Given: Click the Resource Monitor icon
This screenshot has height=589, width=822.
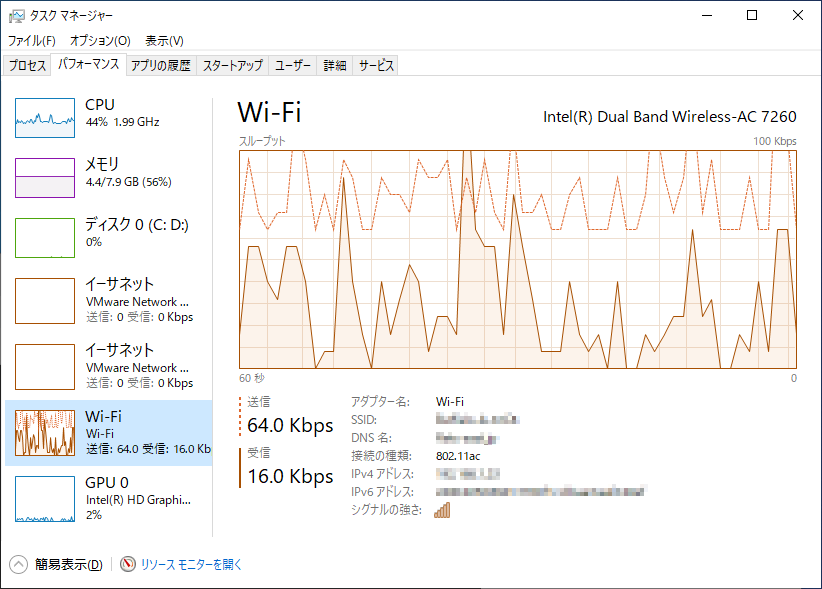Looking at the screenshot, I should tap(128, 564).
